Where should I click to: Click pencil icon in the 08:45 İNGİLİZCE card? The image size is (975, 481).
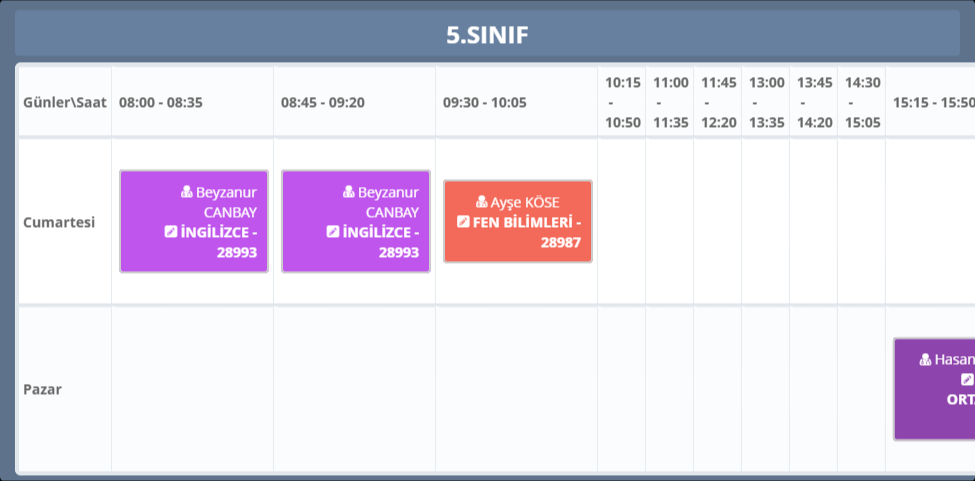(x=332, y=232)
